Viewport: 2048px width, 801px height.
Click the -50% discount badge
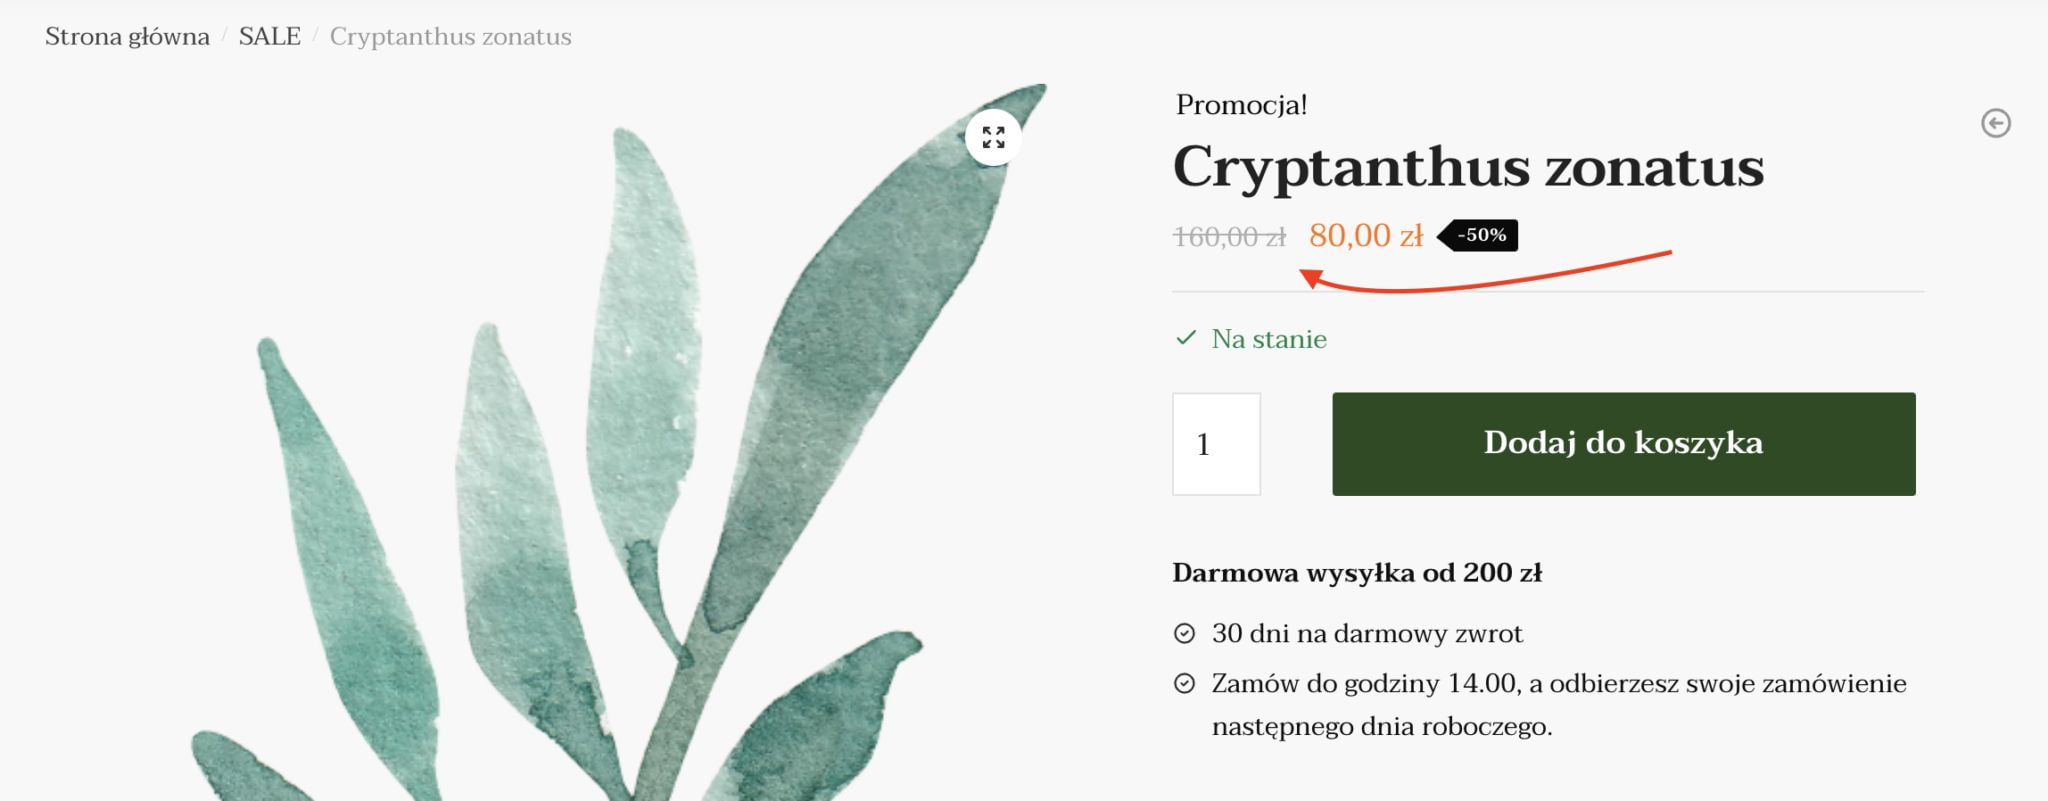pyautogui.click(x=1478, y=235)
